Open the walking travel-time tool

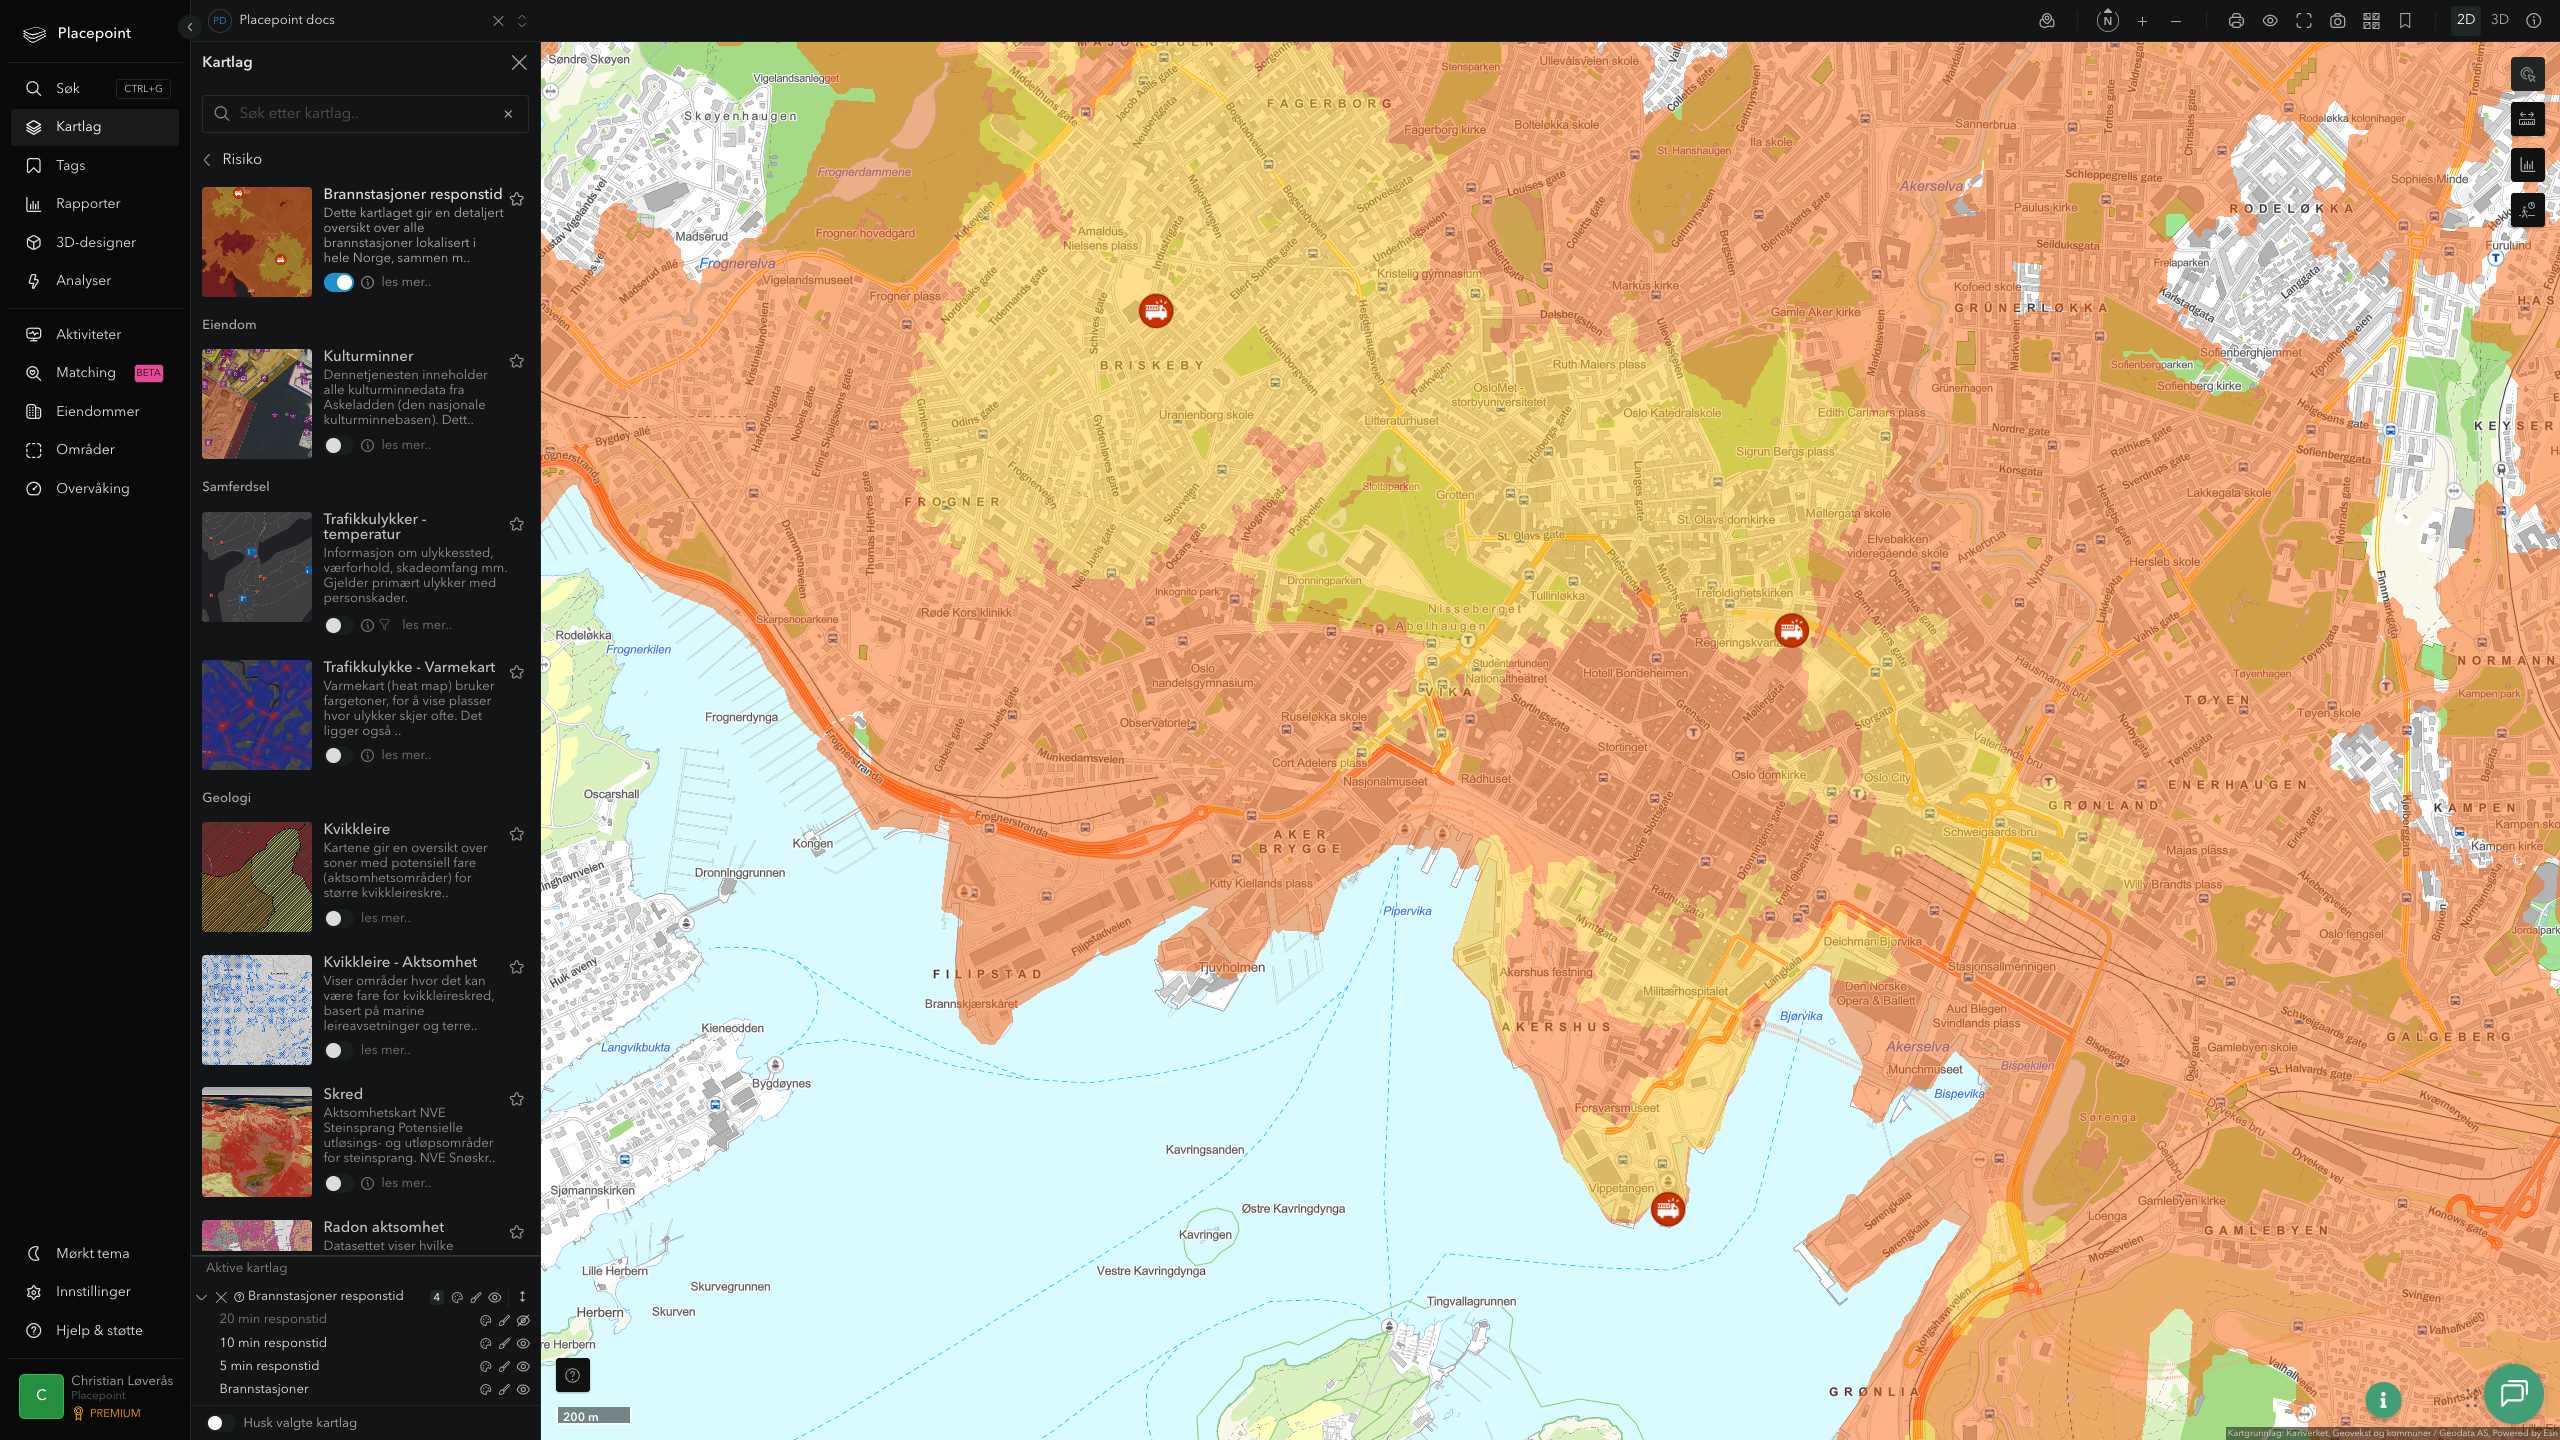[2527, 210]
